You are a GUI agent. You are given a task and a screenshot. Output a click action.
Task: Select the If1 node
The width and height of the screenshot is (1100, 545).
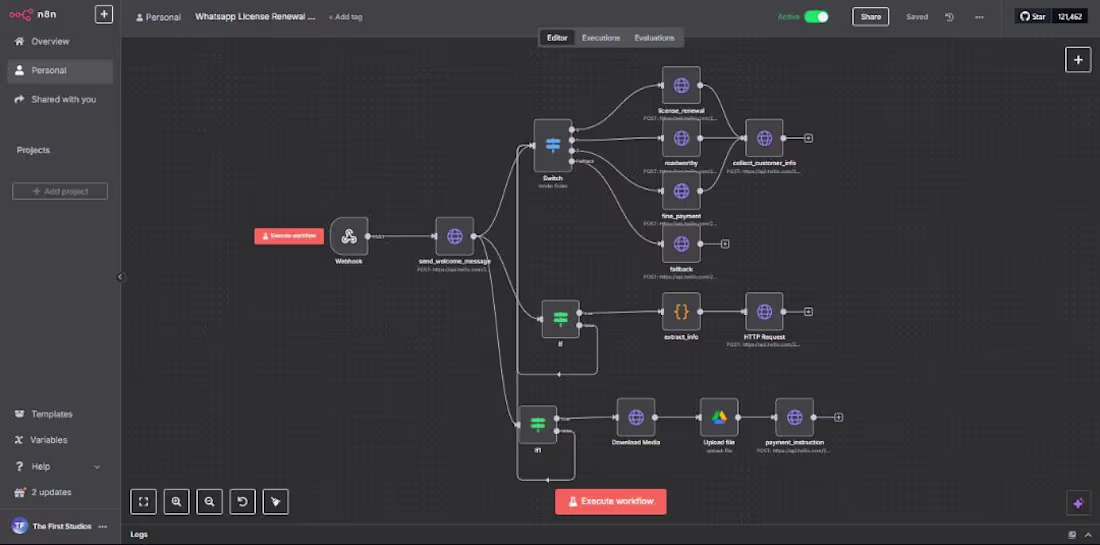pos(538,424)
